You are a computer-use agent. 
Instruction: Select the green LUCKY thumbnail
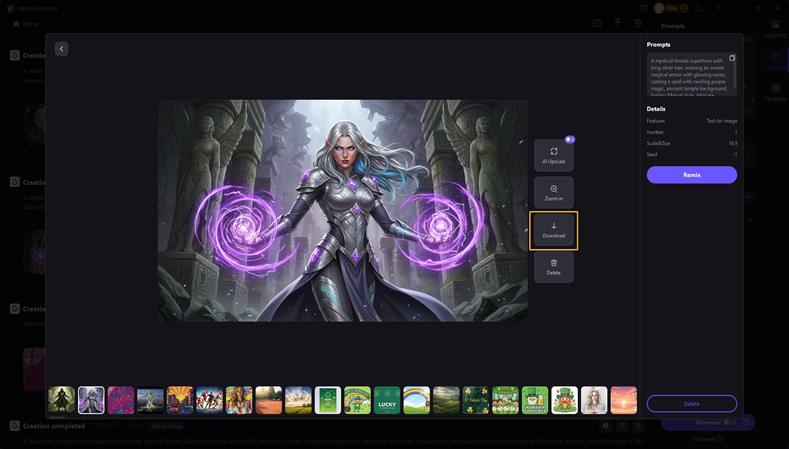pos(387,400)
